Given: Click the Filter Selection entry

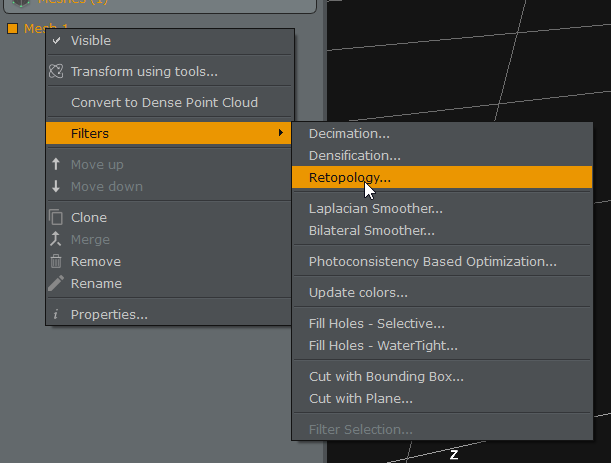Looking at the screenshot, I should click(442, 429).
